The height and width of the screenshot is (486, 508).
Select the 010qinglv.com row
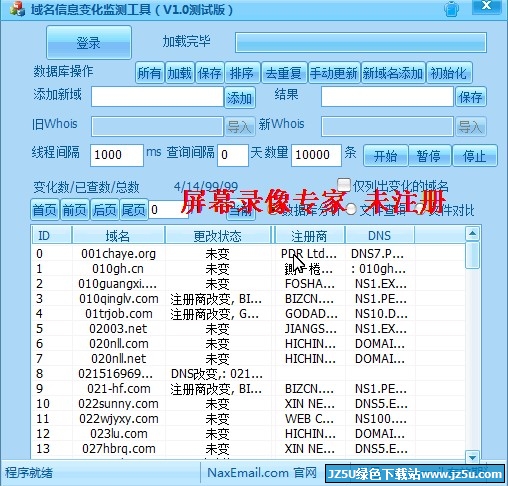(x=248, y=299)
